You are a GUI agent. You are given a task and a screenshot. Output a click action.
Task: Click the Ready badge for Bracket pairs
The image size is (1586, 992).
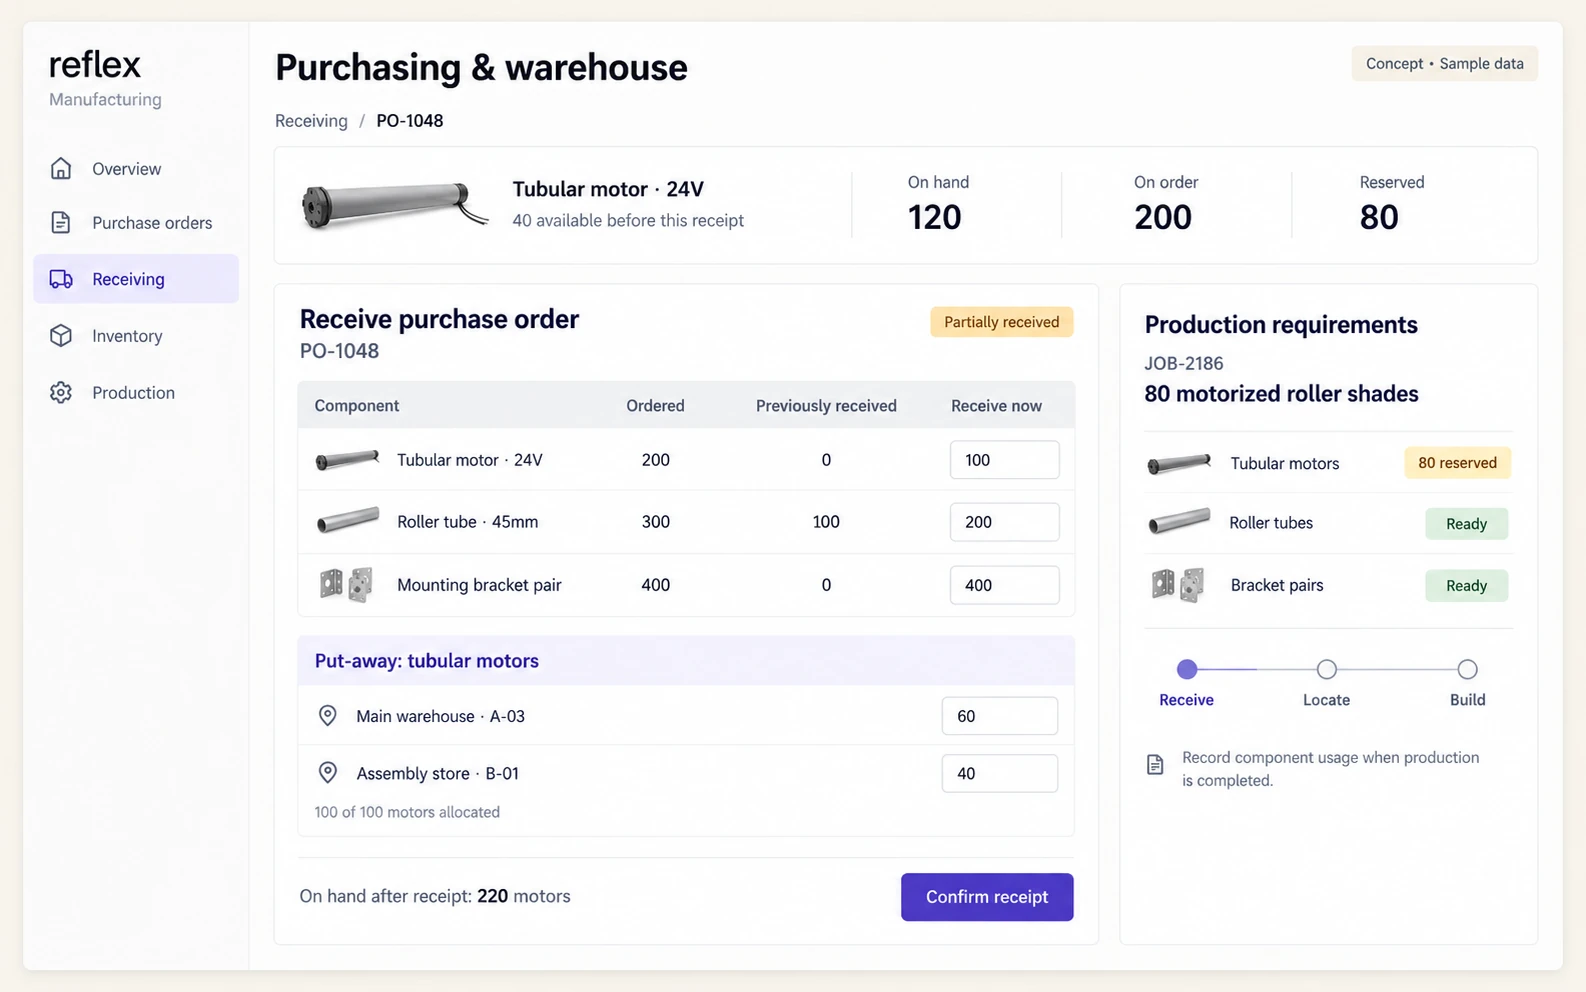click(x=1466, y=586)
